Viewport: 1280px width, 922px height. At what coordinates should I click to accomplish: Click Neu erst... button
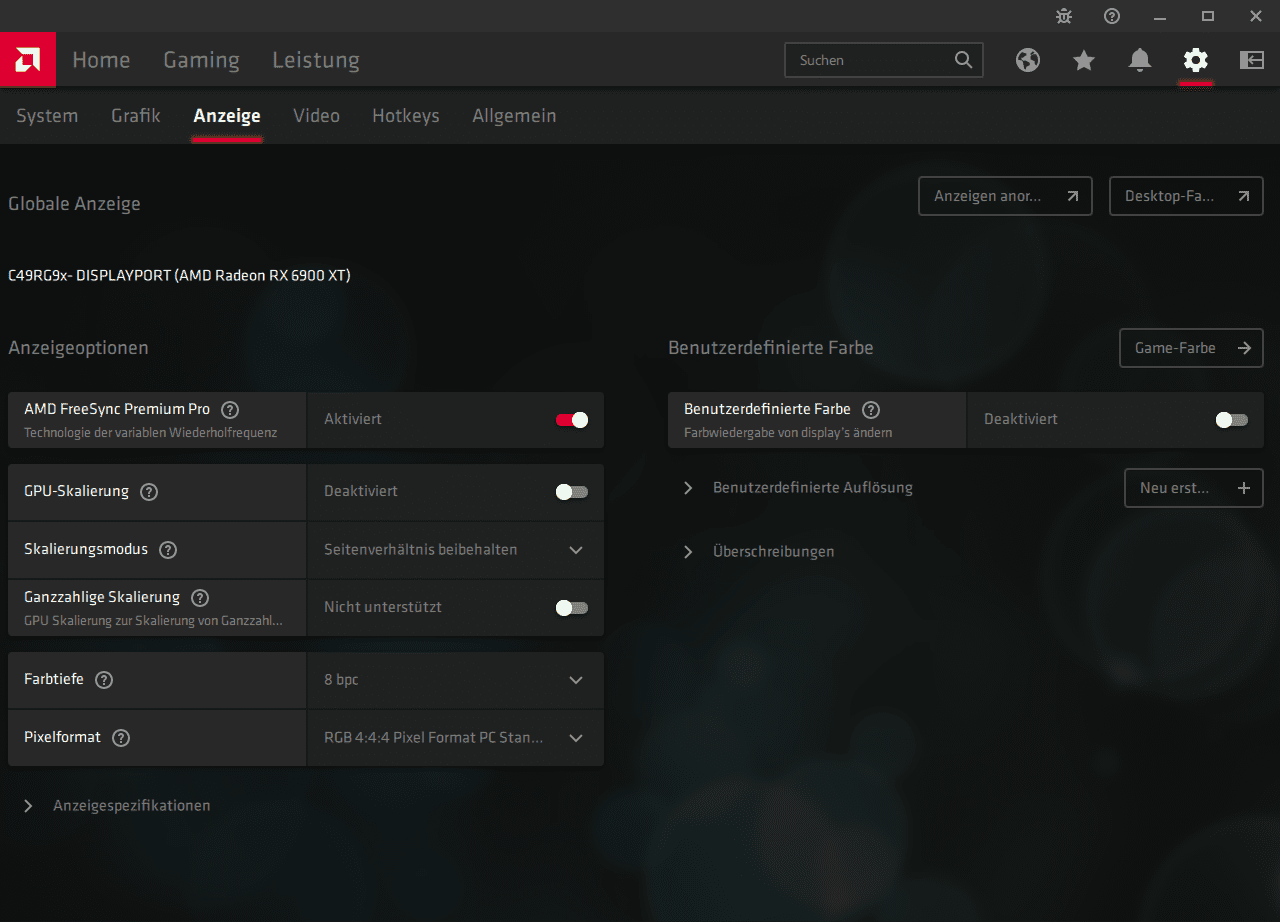pos(1194,488)
